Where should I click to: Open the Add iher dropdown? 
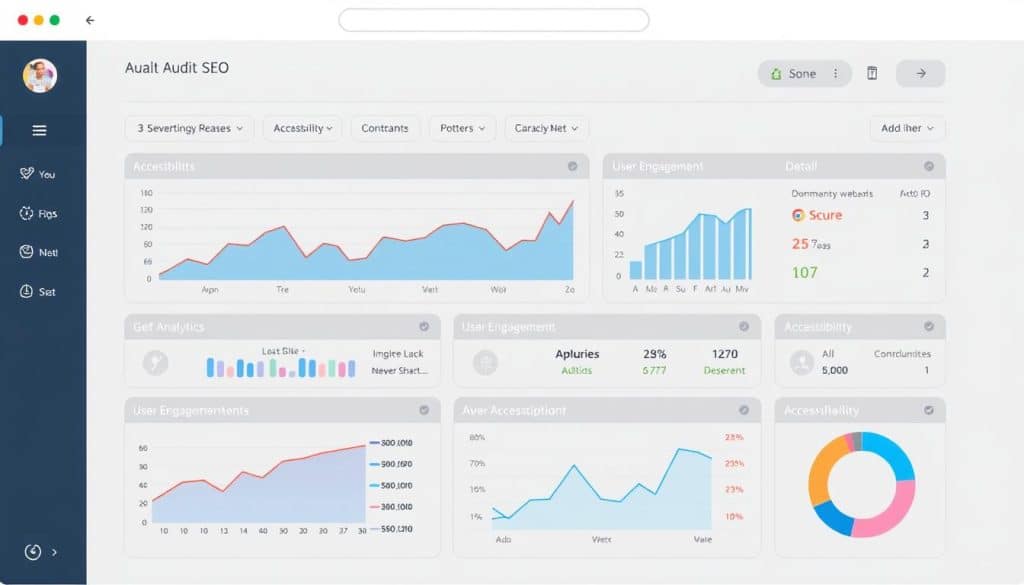(907, 129)
